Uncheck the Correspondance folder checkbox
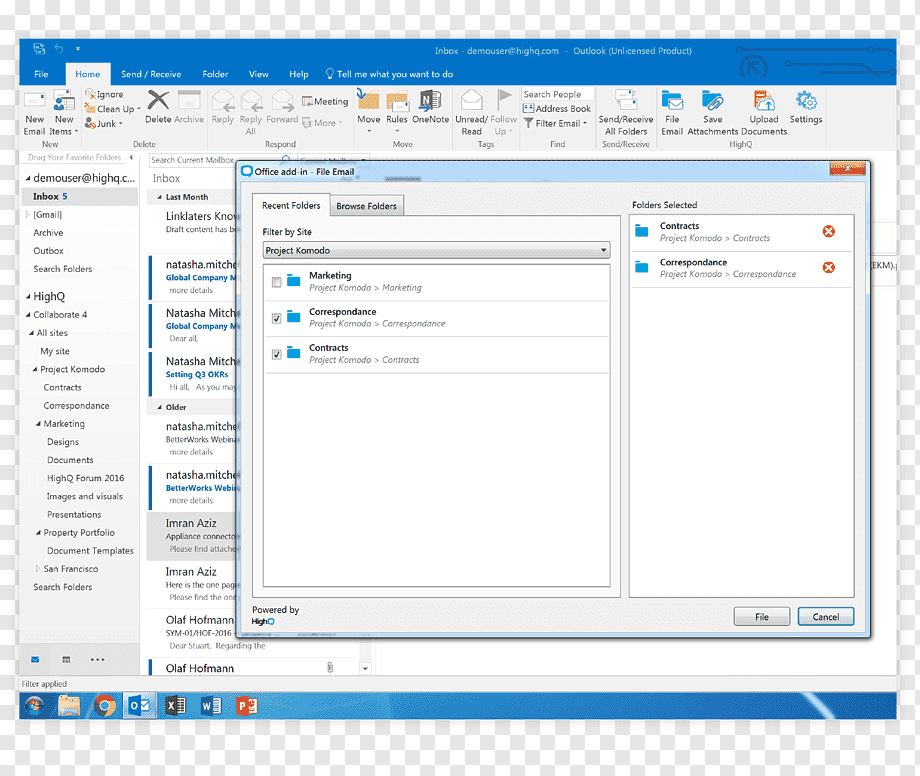Screen dimensions: 920x776 [x=276, y=318]
